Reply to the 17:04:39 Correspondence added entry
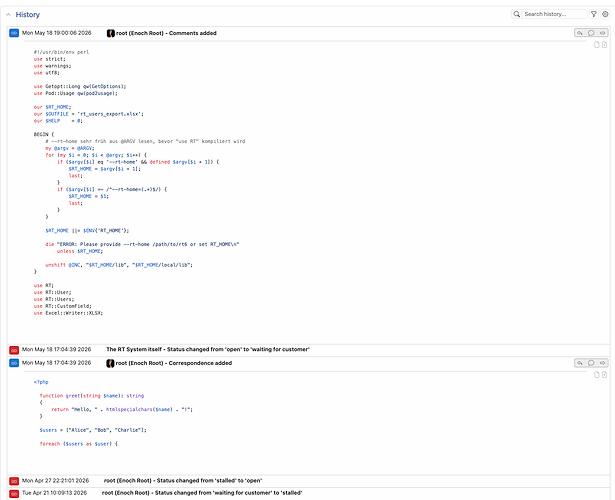The height and width of the screenshot is (500, 615). pyautogui.click(x=580, y=363)
